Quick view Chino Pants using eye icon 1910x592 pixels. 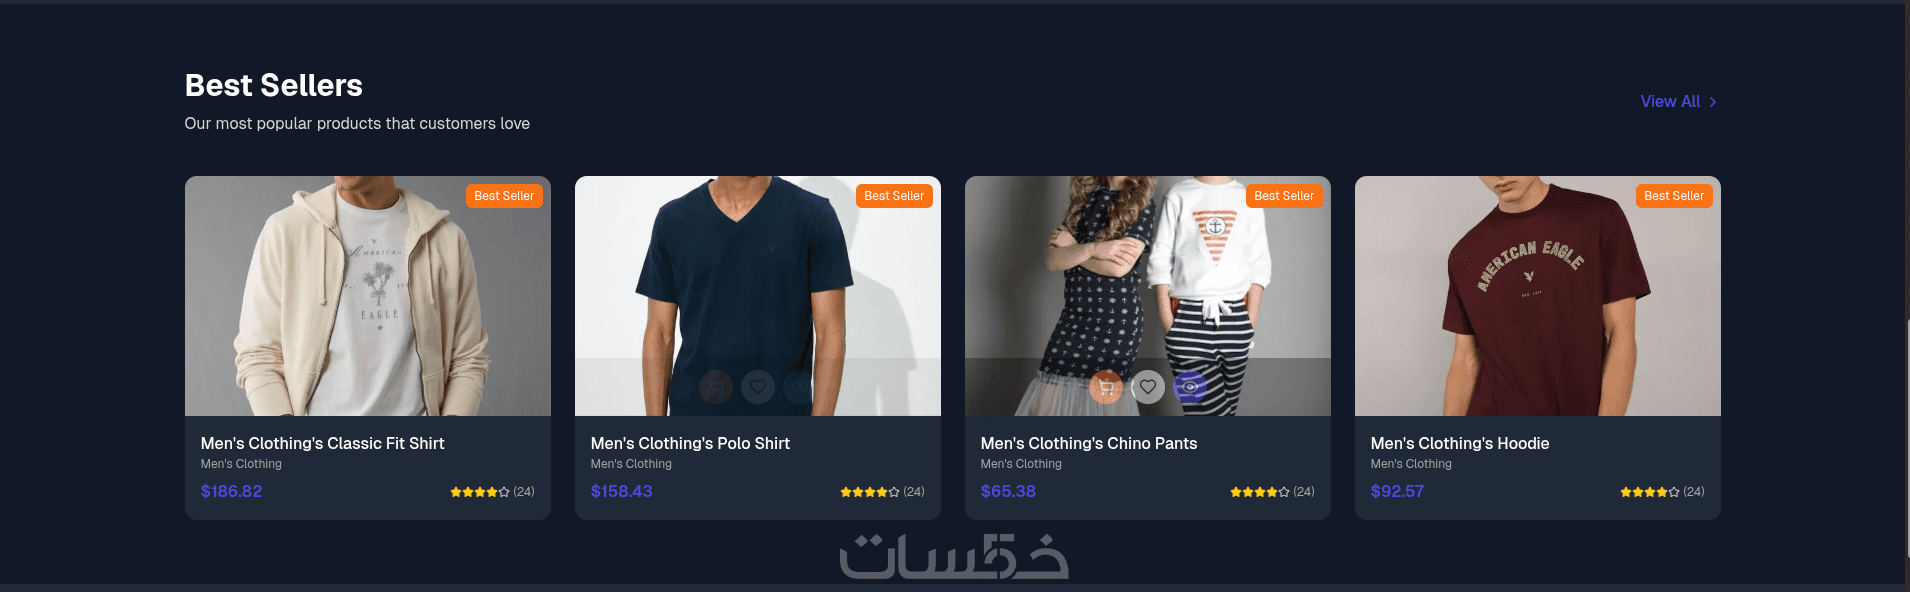pyautogui.click(x=1190, y=387)
